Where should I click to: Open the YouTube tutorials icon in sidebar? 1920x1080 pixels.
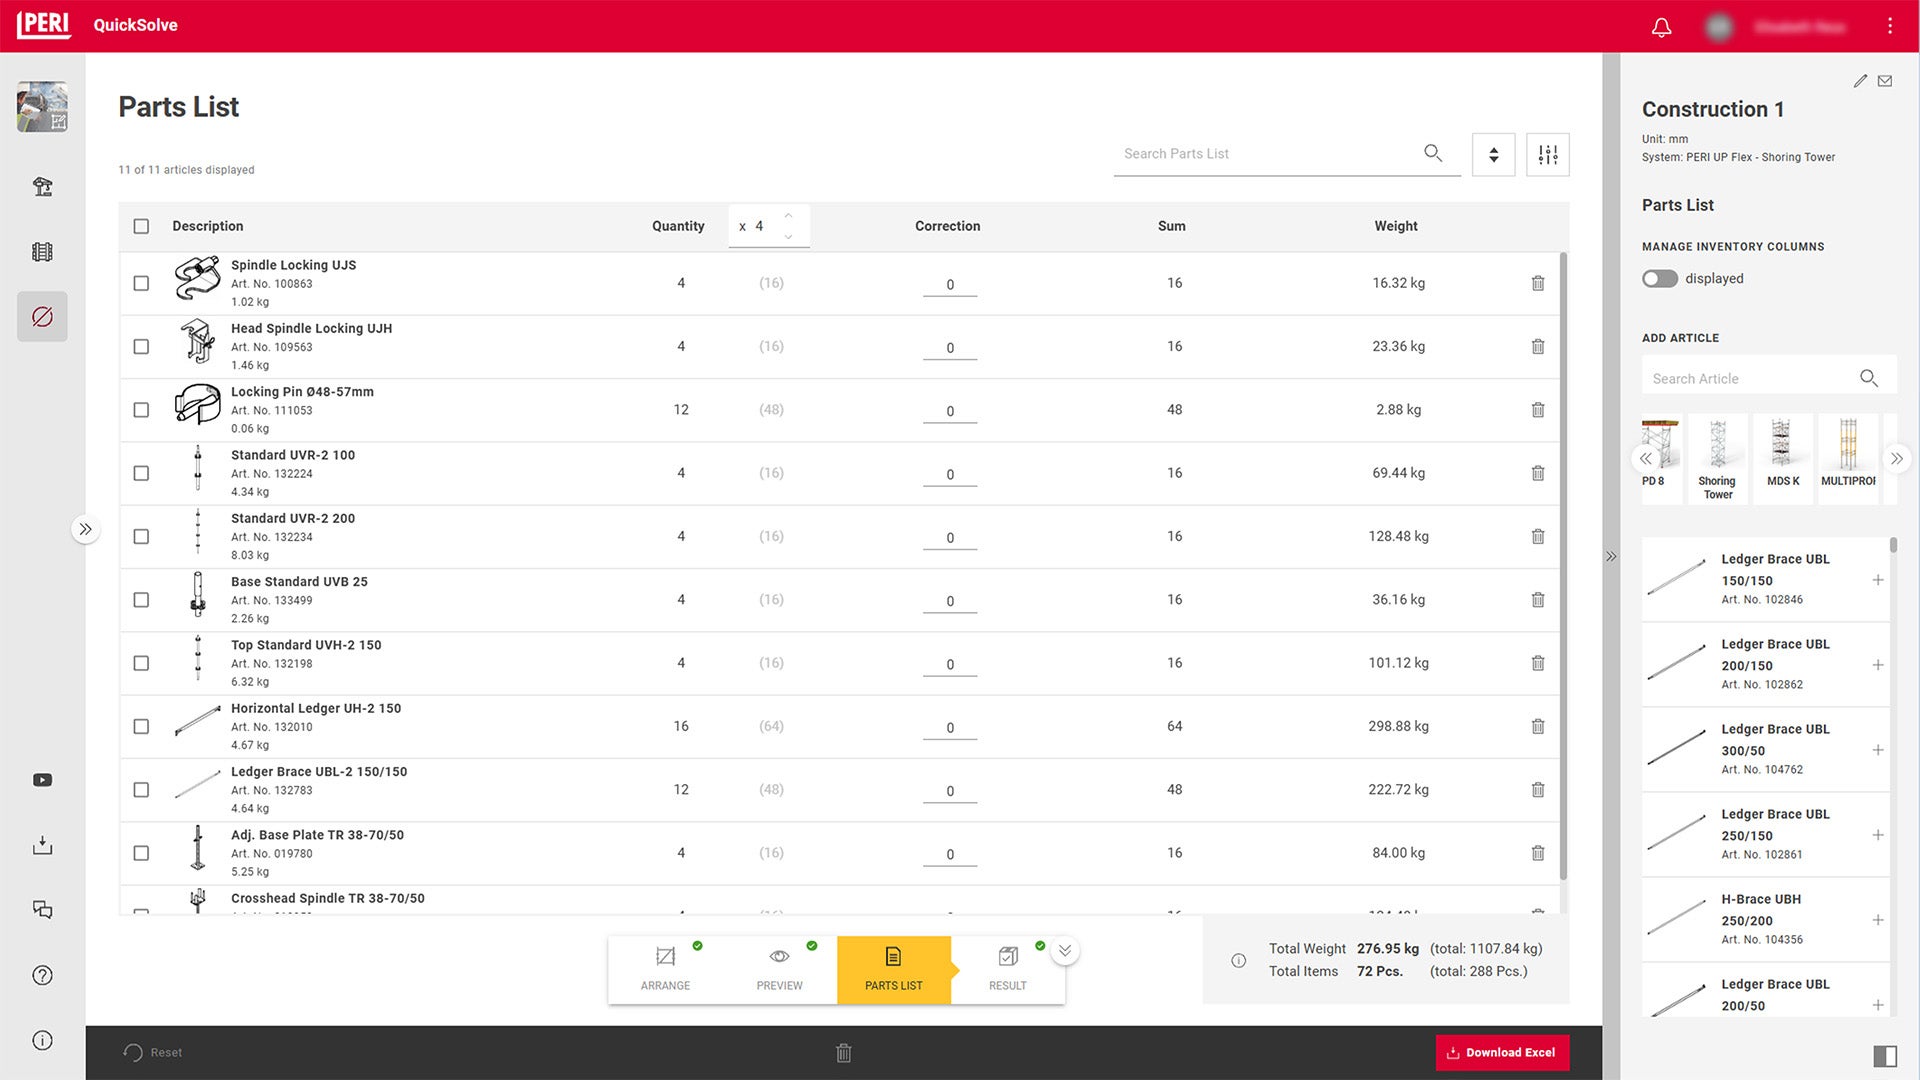[42, 779]
